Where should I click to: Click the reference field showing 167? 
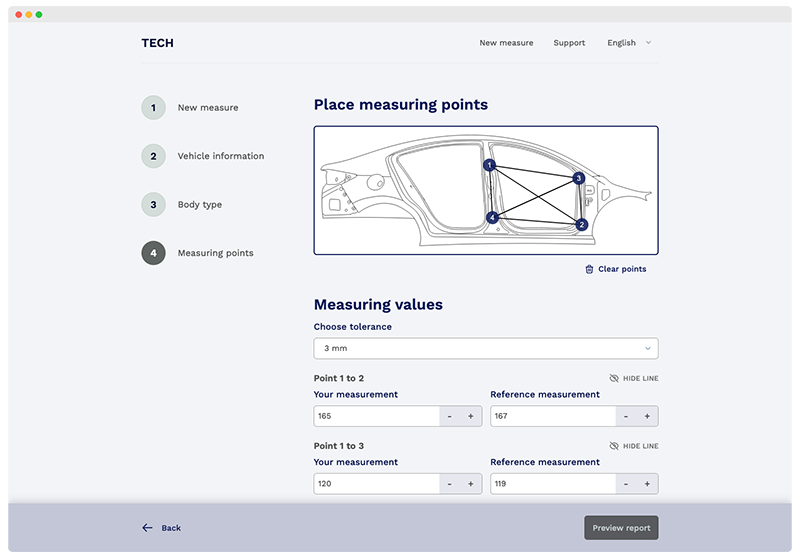553,416
